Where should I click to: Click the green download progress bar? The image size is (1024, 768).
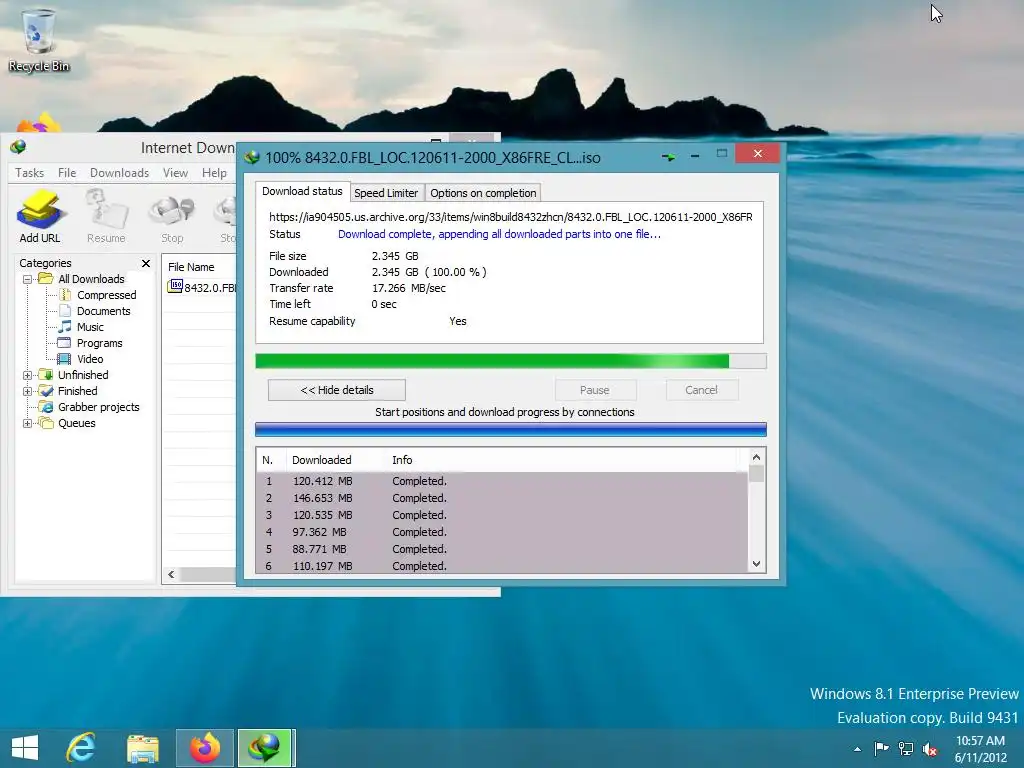tap(511, 361)
